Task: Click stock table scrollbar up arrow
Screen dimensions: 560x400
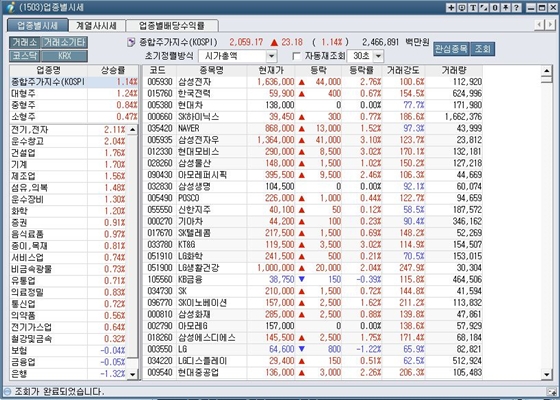Action: [547, 70]
